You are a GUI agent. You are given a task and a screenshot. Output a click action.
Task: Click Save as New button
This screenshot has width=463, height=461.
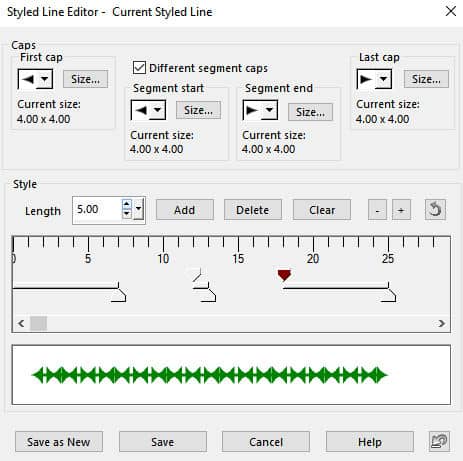pos(59,442)
